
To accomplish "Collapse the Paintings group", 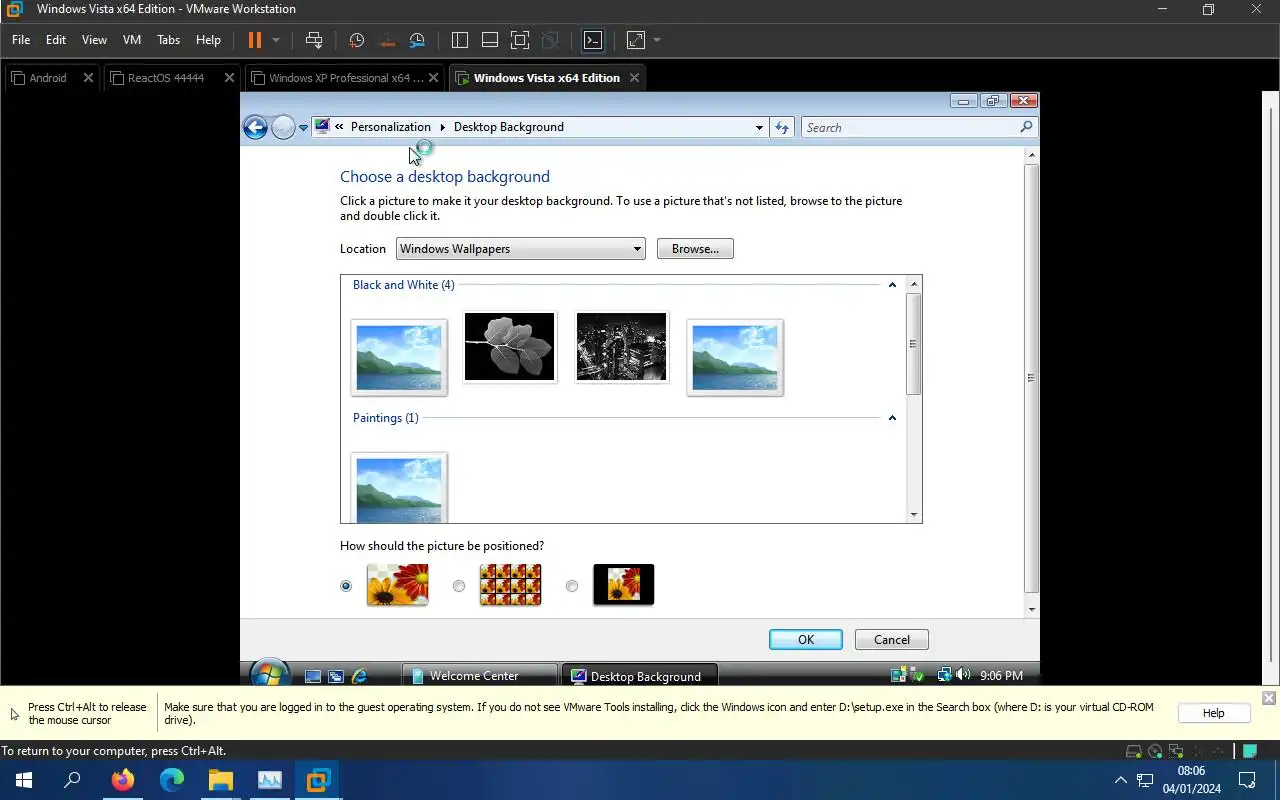I will point(892,418).
